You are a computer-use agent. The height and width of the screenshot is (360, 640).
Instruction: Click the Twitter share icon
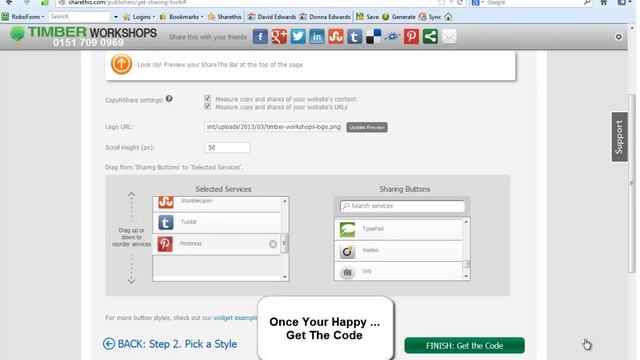298,37
